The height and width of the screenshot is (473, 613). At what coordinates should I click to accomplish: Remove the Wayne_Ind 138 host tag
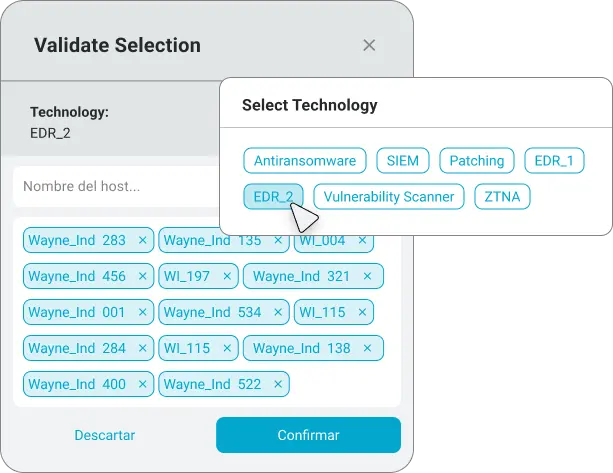(x=367, y=348)
